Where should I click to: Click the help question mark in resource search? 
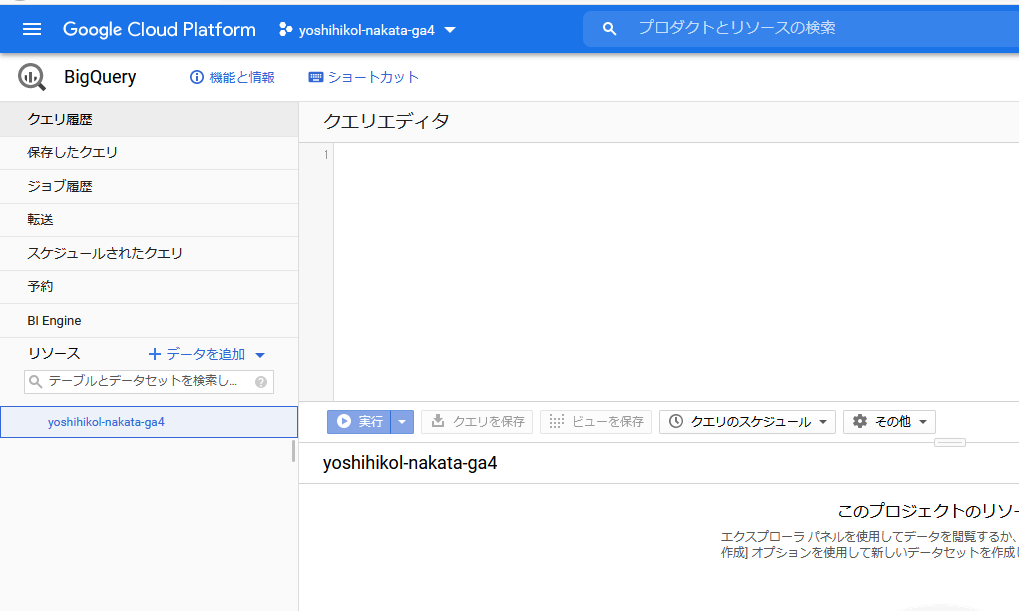coord(261,382)
